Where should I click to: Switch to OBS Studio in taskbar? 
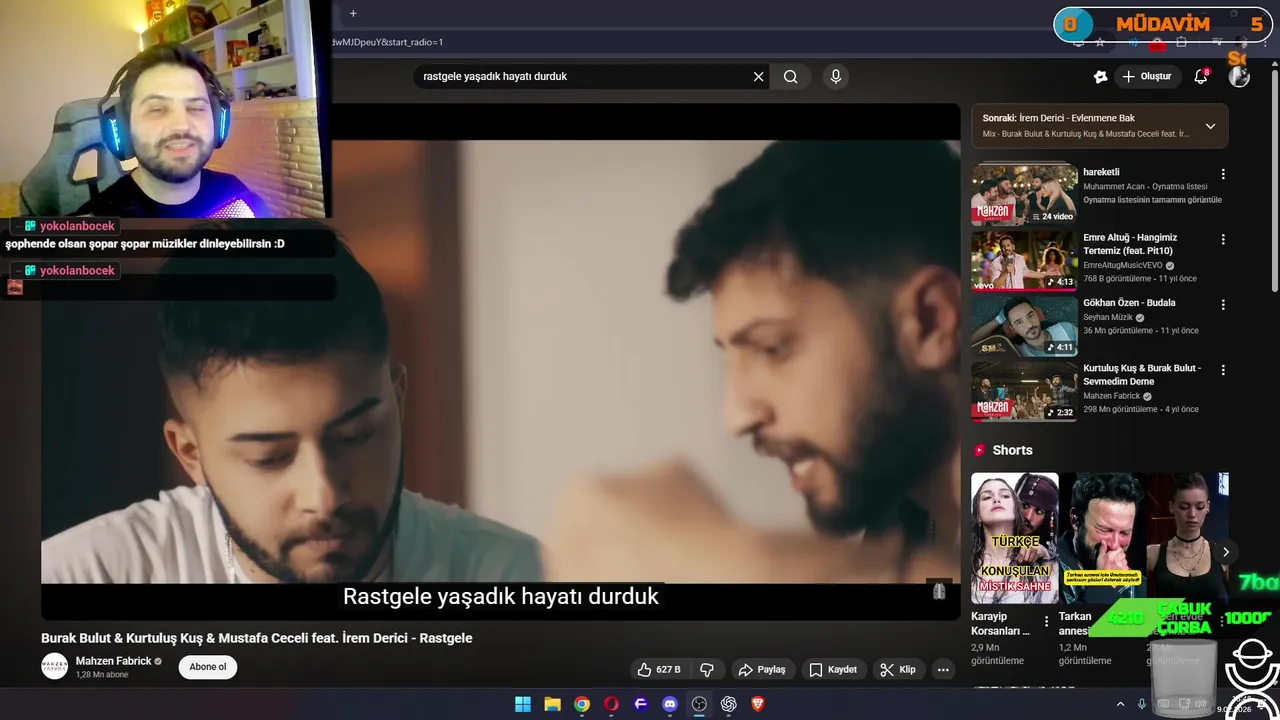(699, 704)
